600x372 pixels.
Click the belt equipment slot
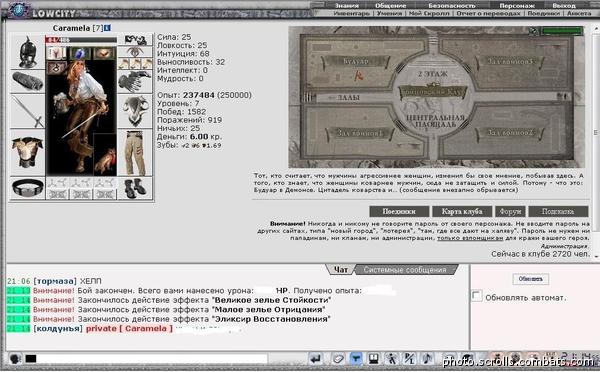click(x=27, y=188)
